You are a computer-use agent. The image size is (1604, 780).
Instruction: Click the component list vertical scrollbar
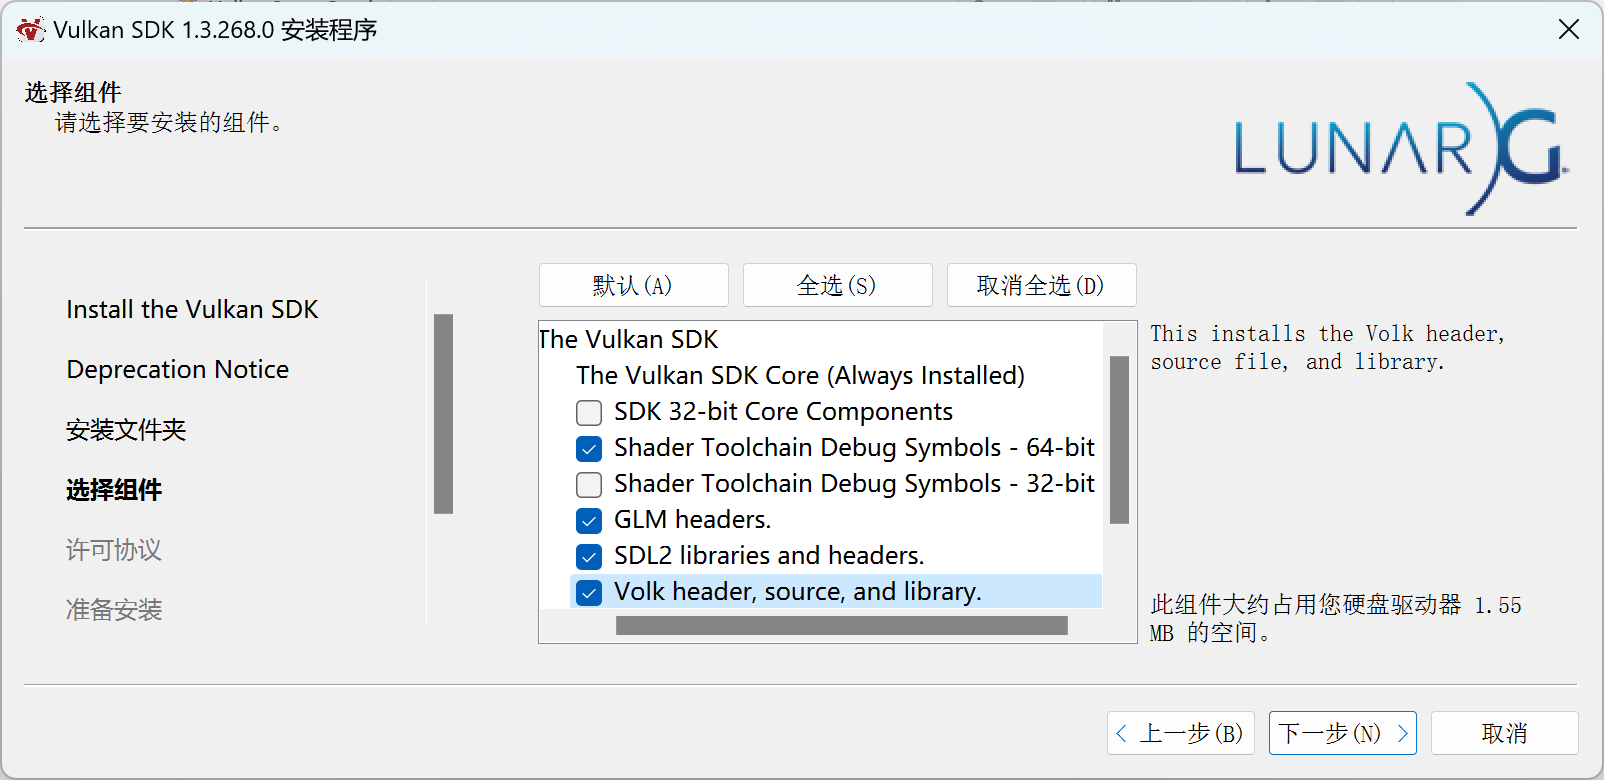tap(1119, 440)
